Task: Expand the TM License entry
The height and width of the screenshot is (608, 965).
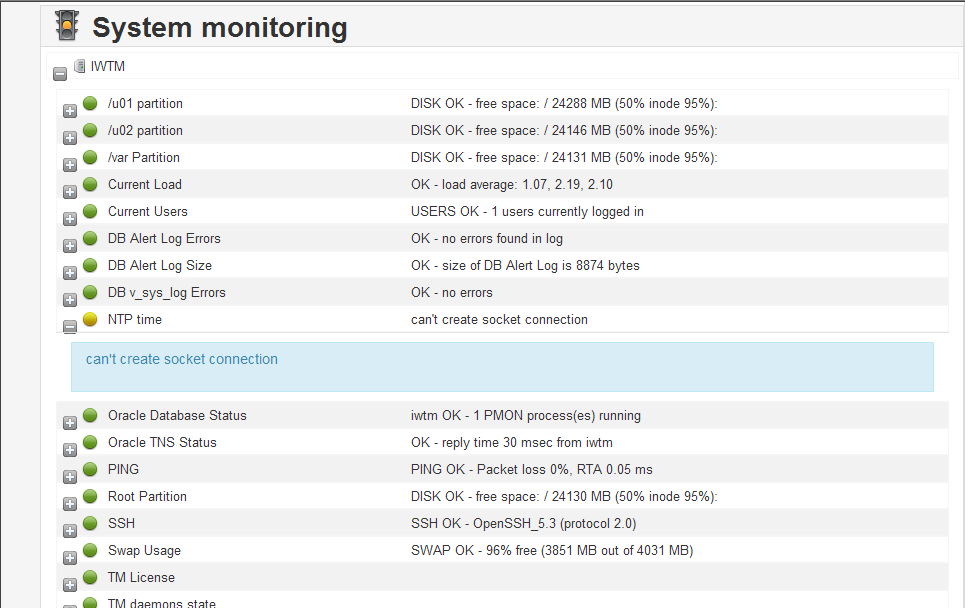Action: pyautogui.click(x=70, y=584)
